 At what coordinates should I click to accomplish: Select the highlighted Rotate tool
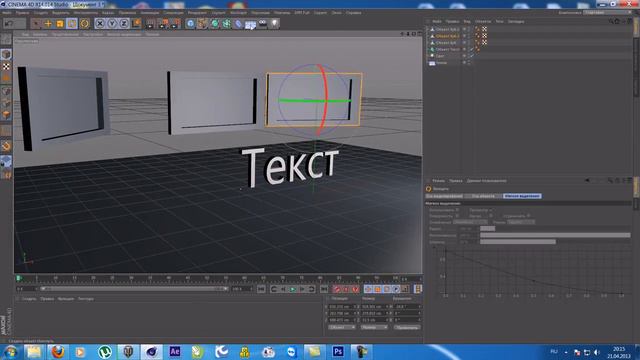click(x=72, y=24)
